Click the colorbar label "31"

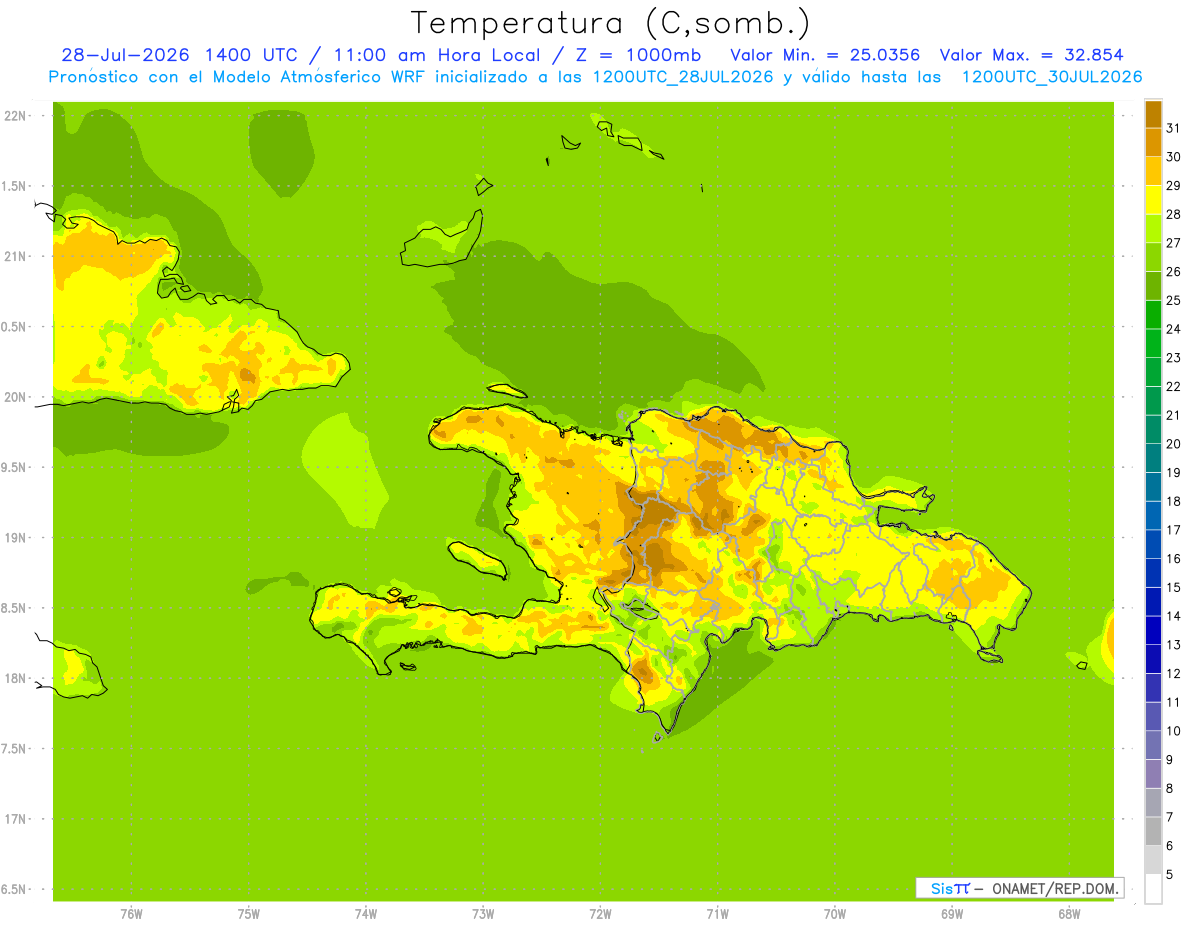click(x=1173, y=128)
